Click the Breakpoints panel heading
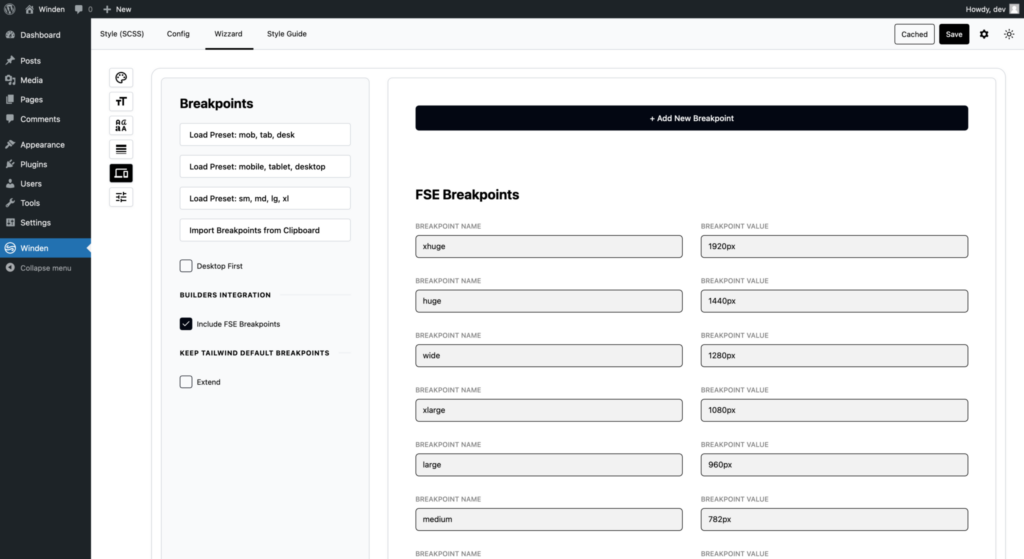 click(x=216, y=103)
